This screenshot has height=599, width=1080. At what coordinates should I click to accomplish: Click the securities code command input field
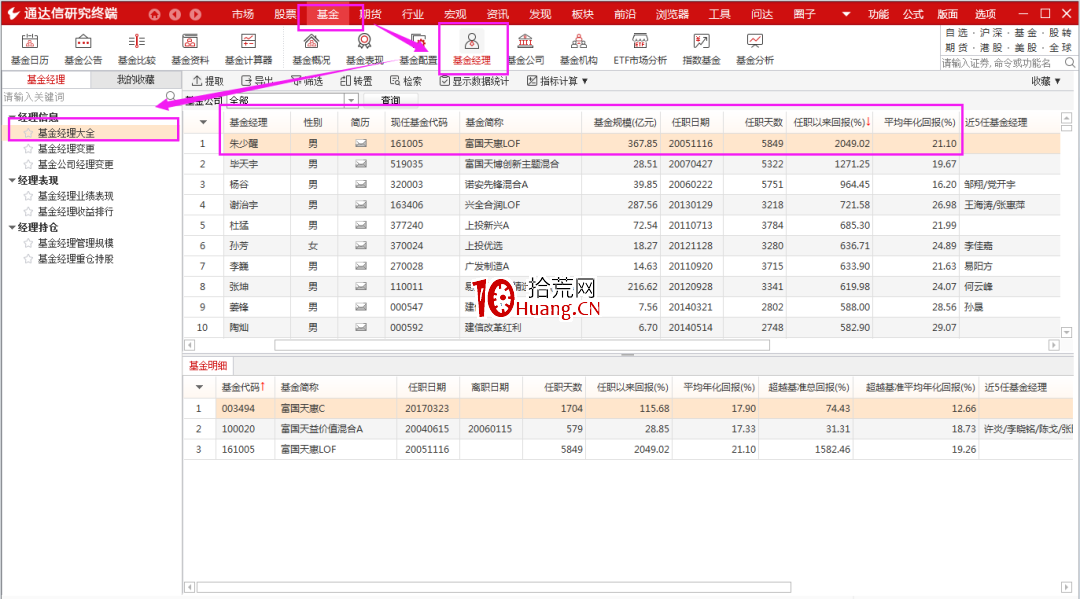click(1001, 63)
